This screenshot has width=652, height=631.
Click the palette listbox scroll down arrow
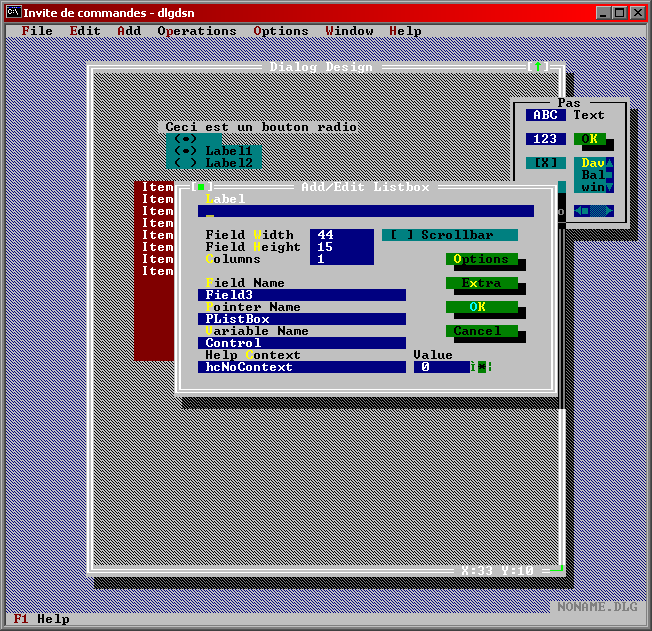610,187
